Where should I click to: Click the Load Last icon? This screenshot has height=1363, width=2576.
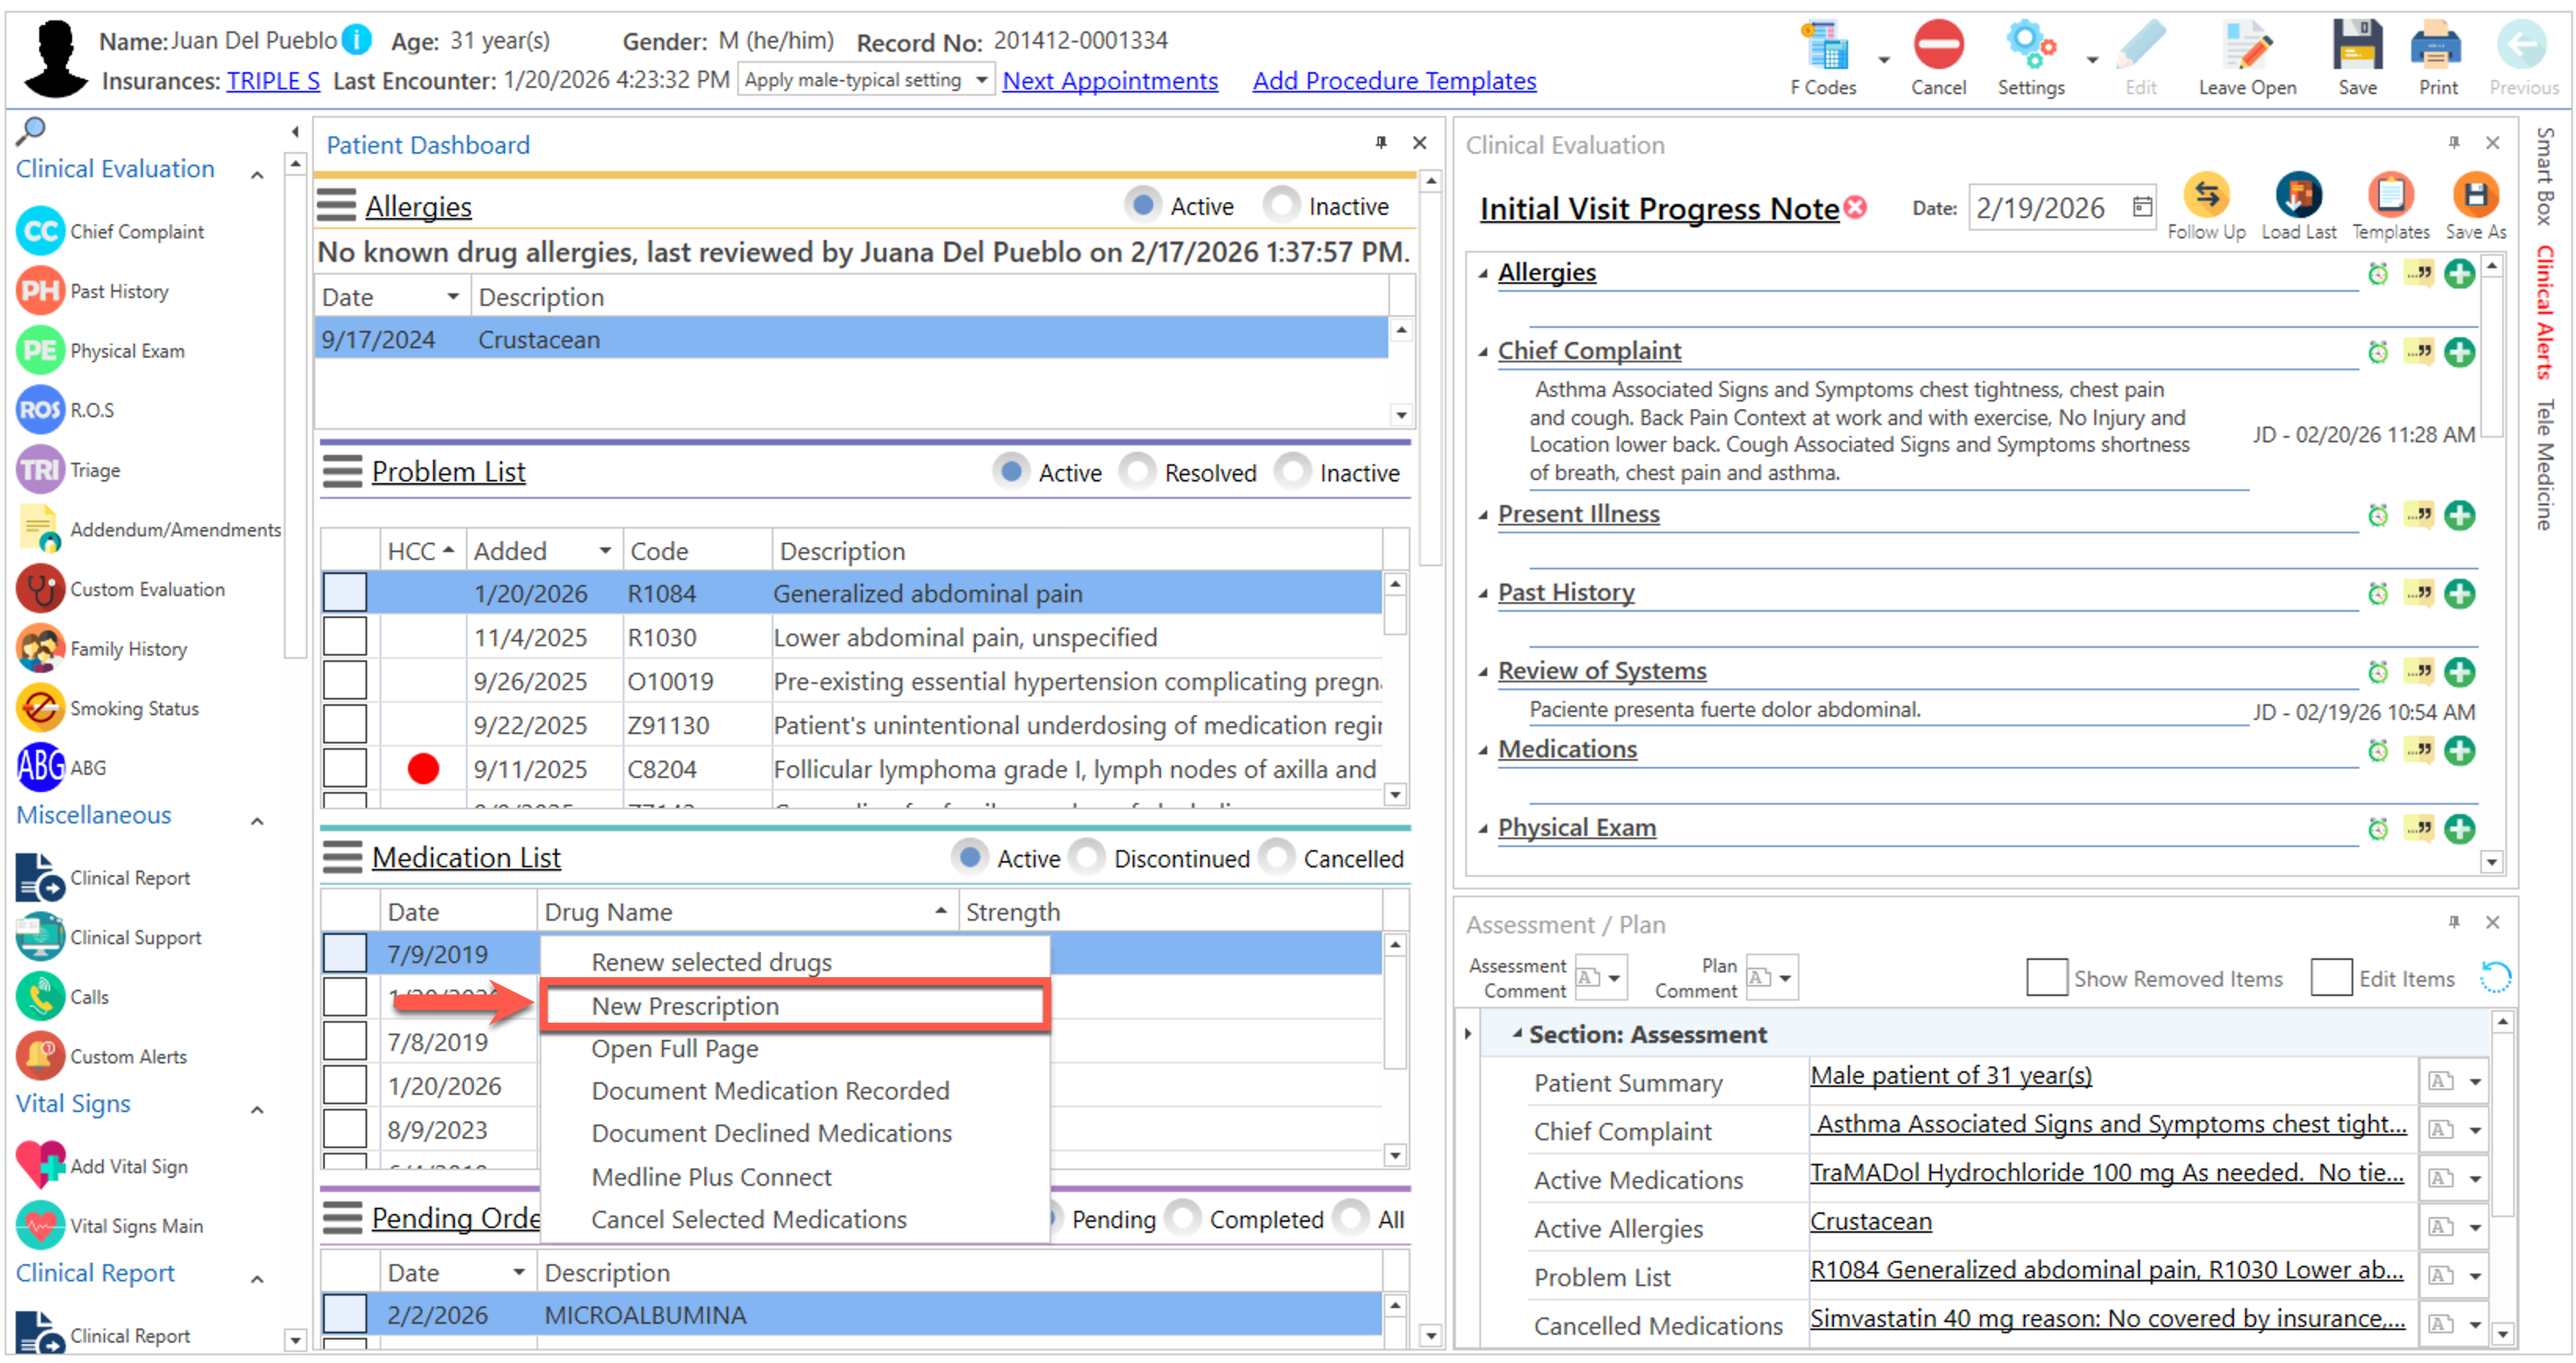point(2298,197)
